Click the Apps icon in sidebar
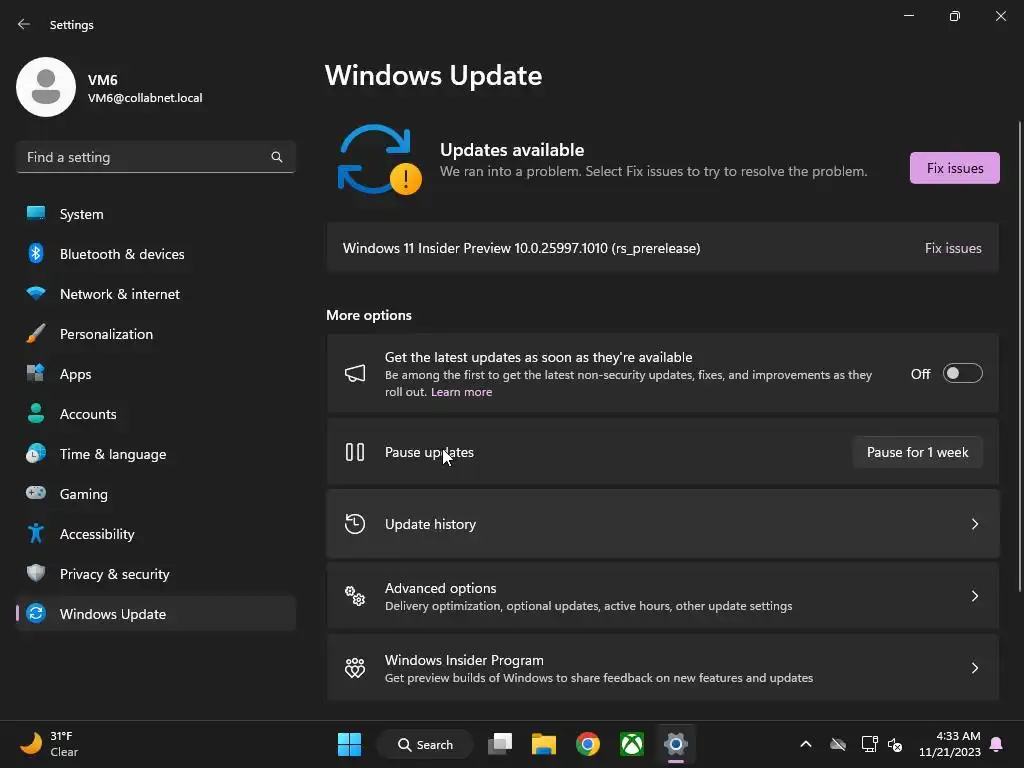The width and height of the screenshot is (1024, 768). (x=36, y=373)
